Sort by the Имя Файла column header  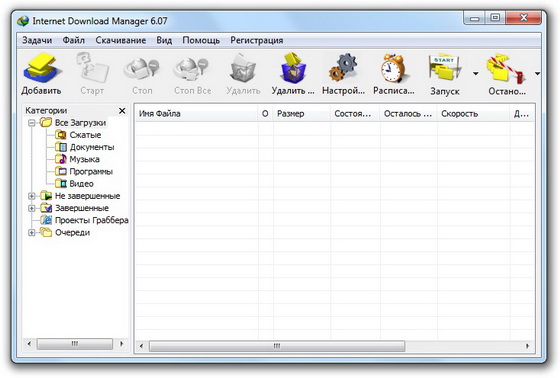point(196,114)
